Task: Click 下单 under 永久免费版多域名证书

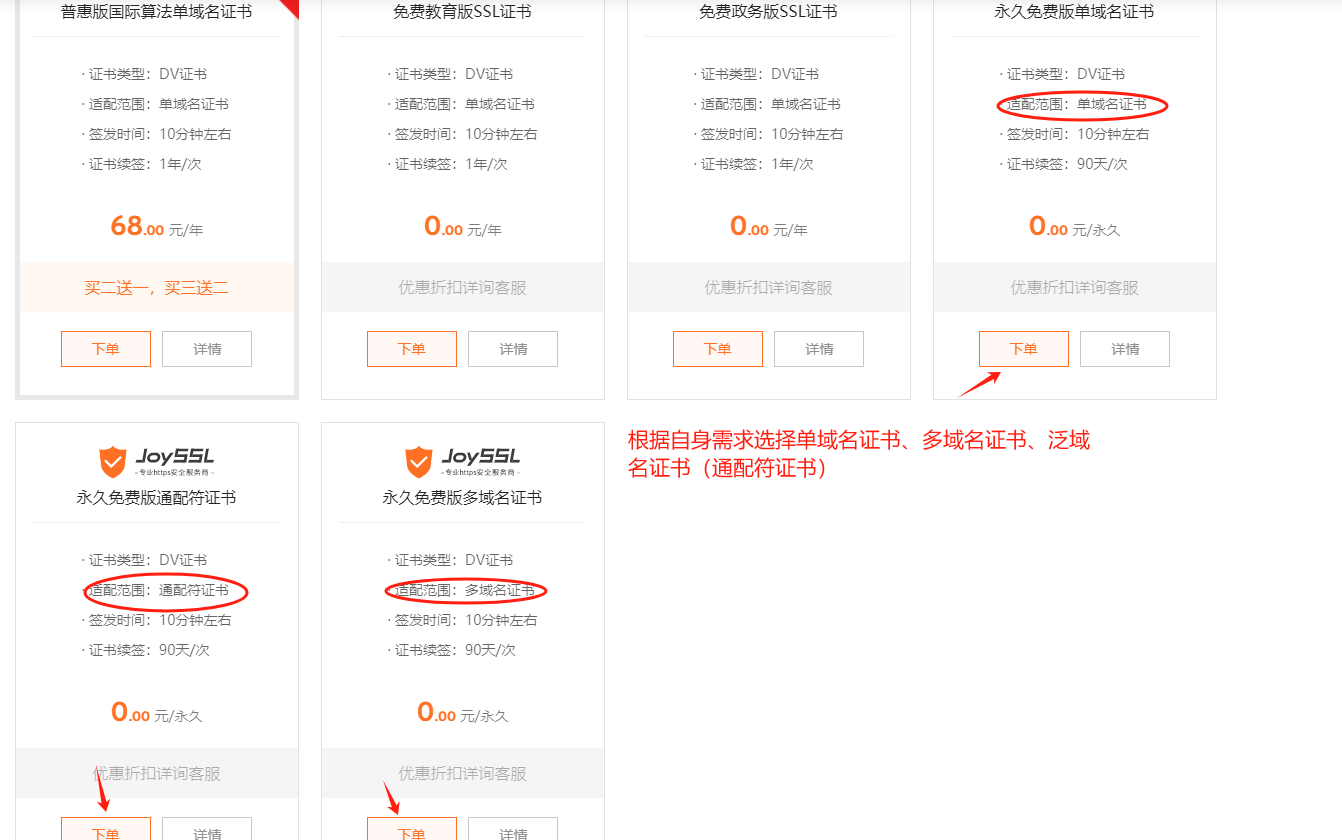Action: pyautogui.click(x=412, y=829)
